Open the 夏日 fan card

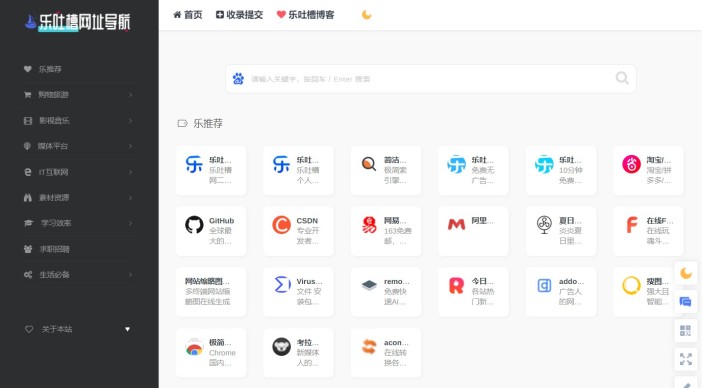tap(561, 231)
